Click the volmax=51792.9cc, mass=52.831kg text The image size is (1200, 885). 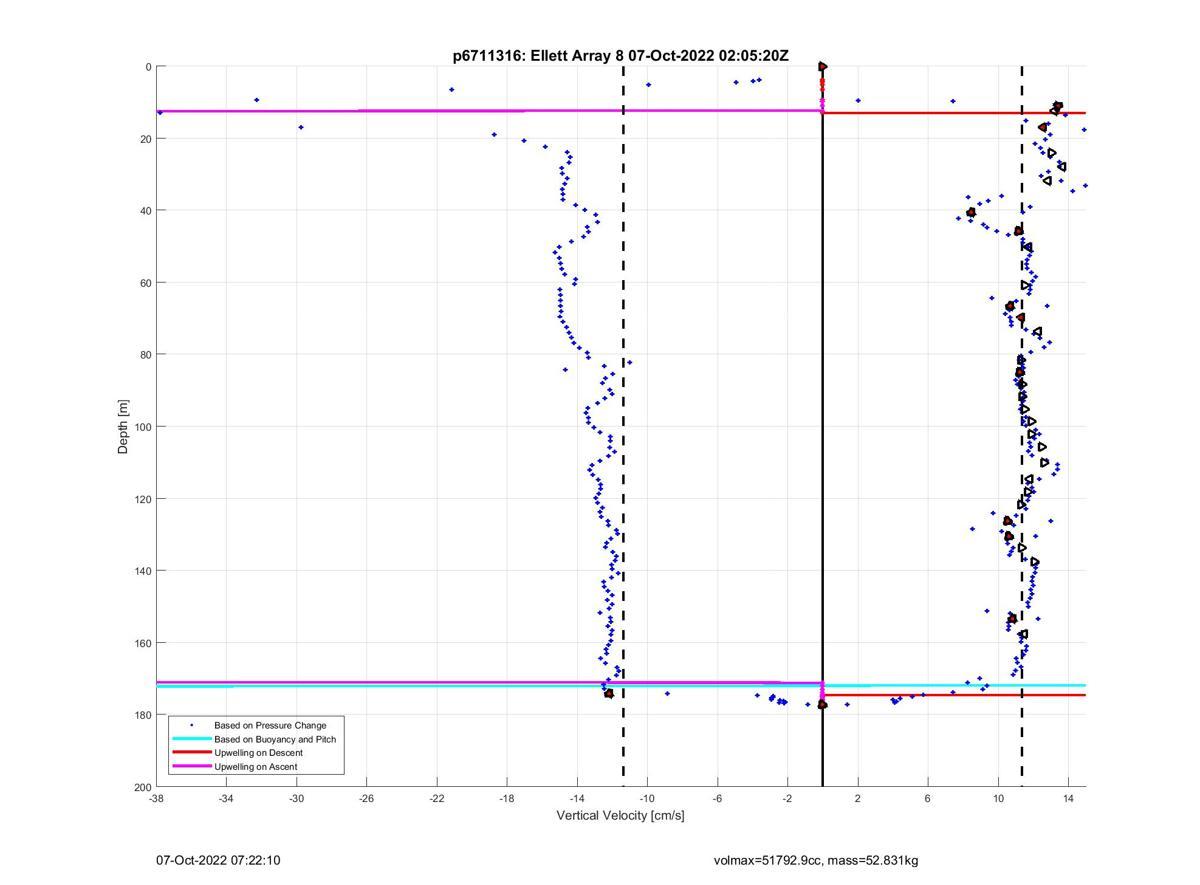pyautogui.click(x=816, y=860)
